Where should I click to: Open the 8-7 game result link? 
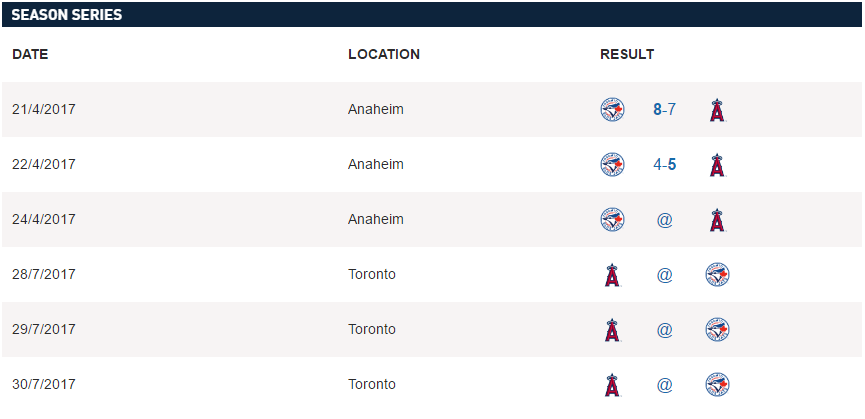[x=664, y=110]
